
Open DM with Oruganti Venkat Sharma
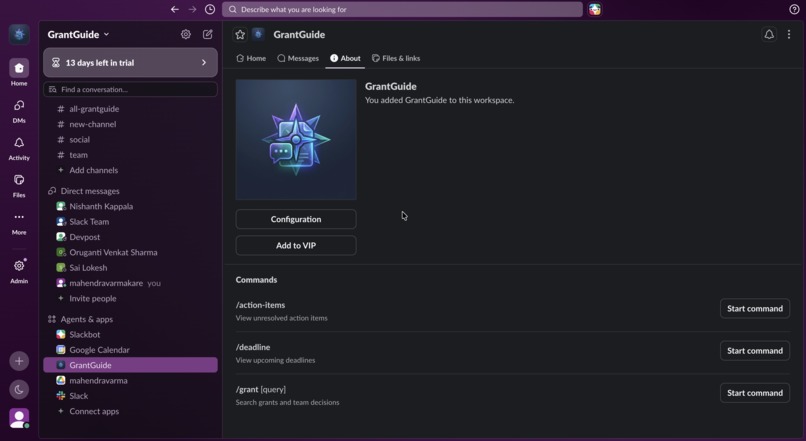pyautogui.click(x=131, y=252)
